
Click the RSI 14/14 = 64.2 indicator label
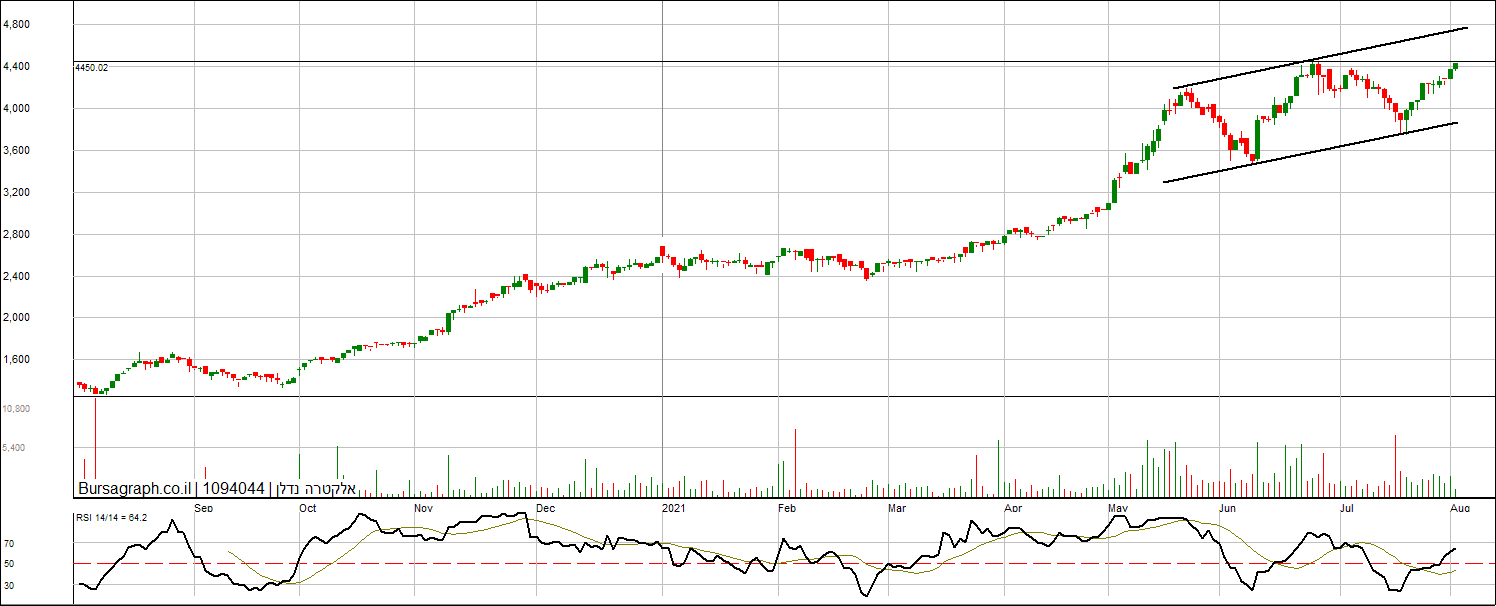tap(112, 517)
